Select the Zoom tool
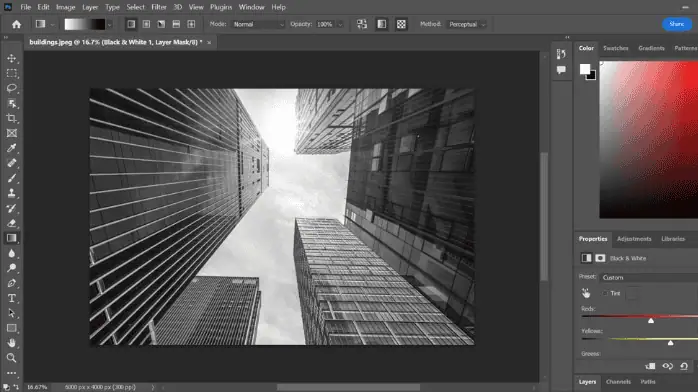This screenshot has width=698, height=392. click(12, 358)
